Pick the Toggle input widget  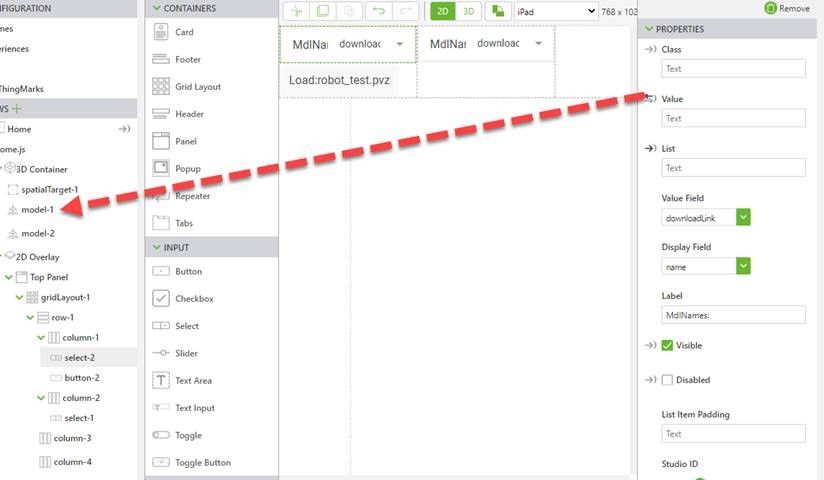point(177,435)
